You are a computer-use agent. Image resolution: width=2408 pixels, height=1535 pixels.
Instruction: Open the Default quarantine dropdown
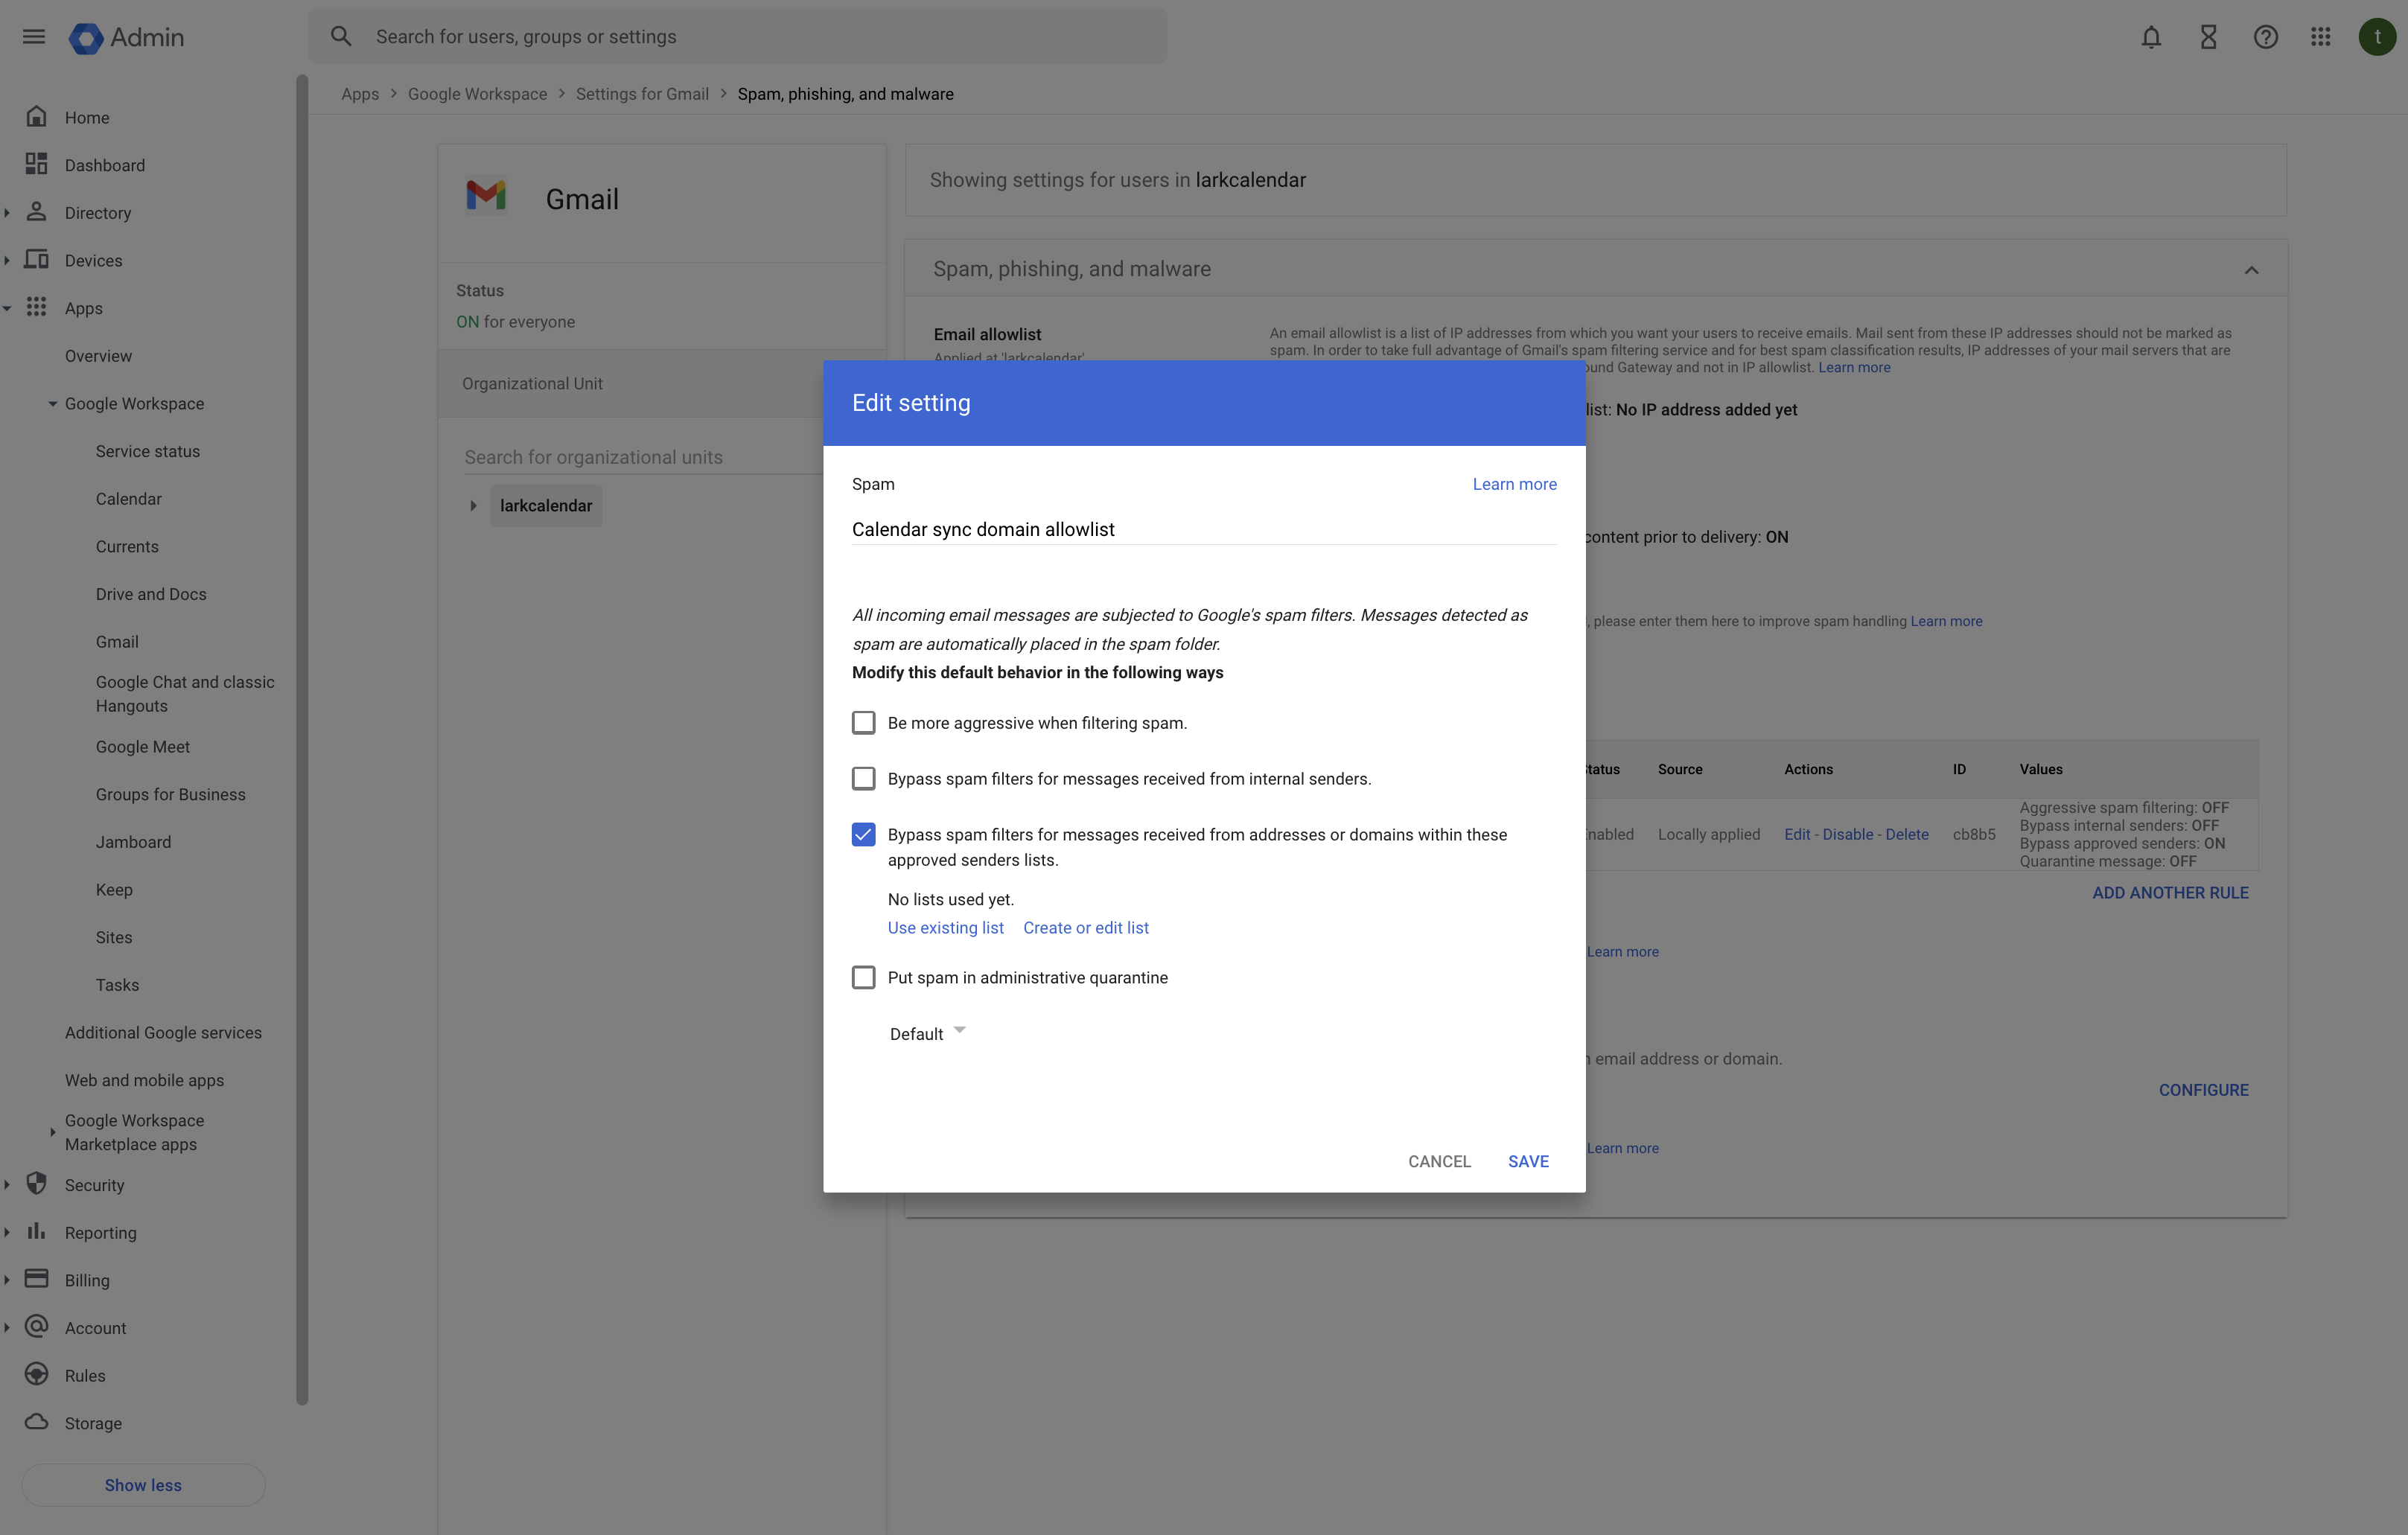(x=927, y=1033)
